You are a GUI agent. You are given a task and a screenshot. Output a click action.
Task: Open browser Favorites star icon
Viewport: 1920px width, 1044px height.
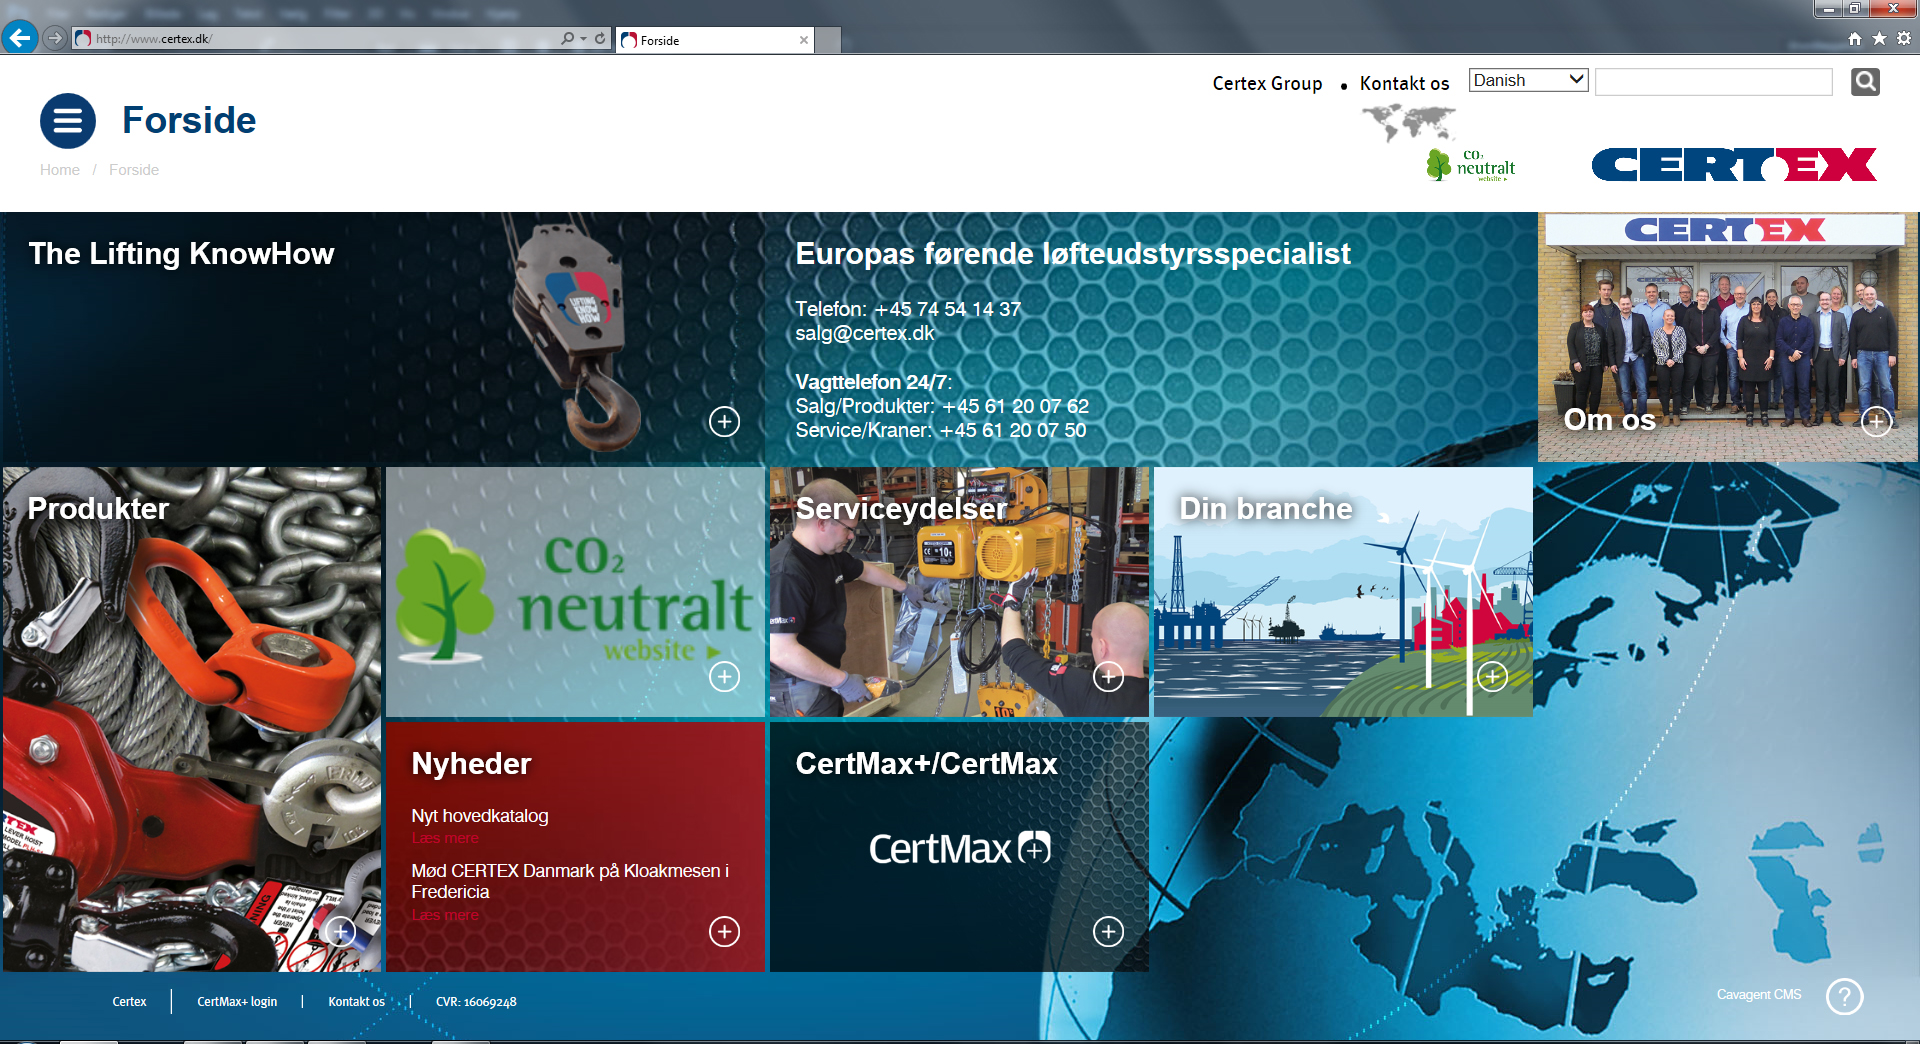1879,38
